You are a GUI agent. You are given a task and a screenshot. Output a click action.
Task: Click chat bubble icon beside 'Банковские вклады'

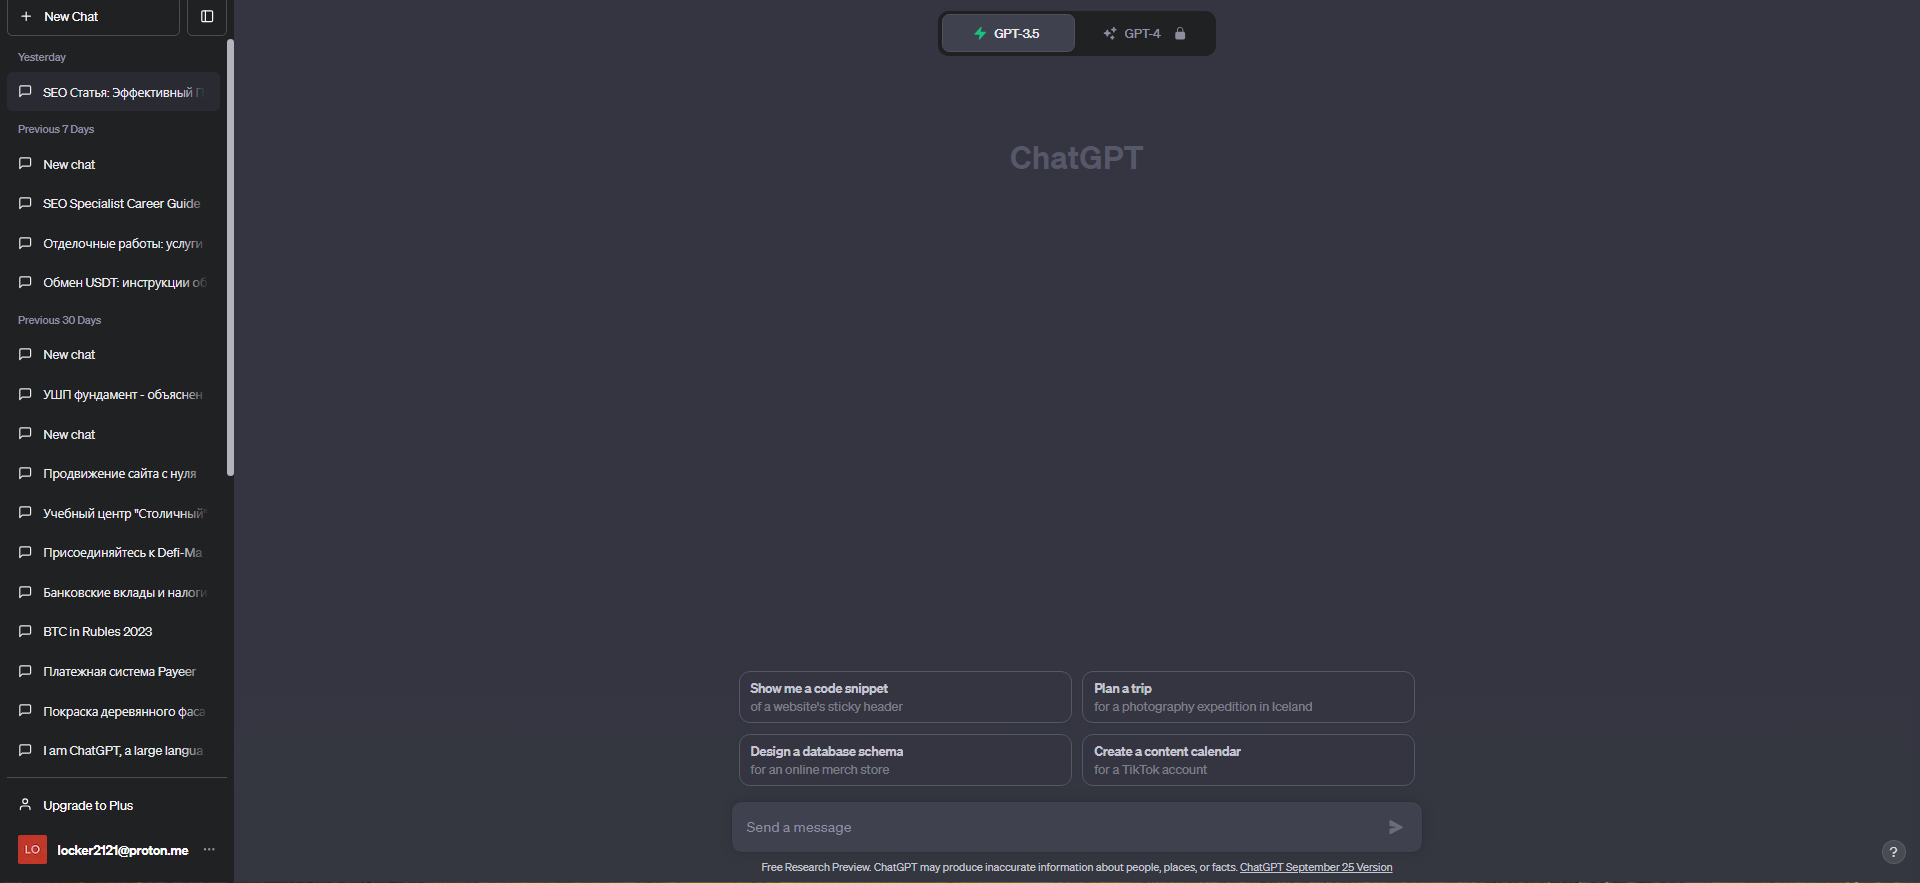[x=25, y=592]
